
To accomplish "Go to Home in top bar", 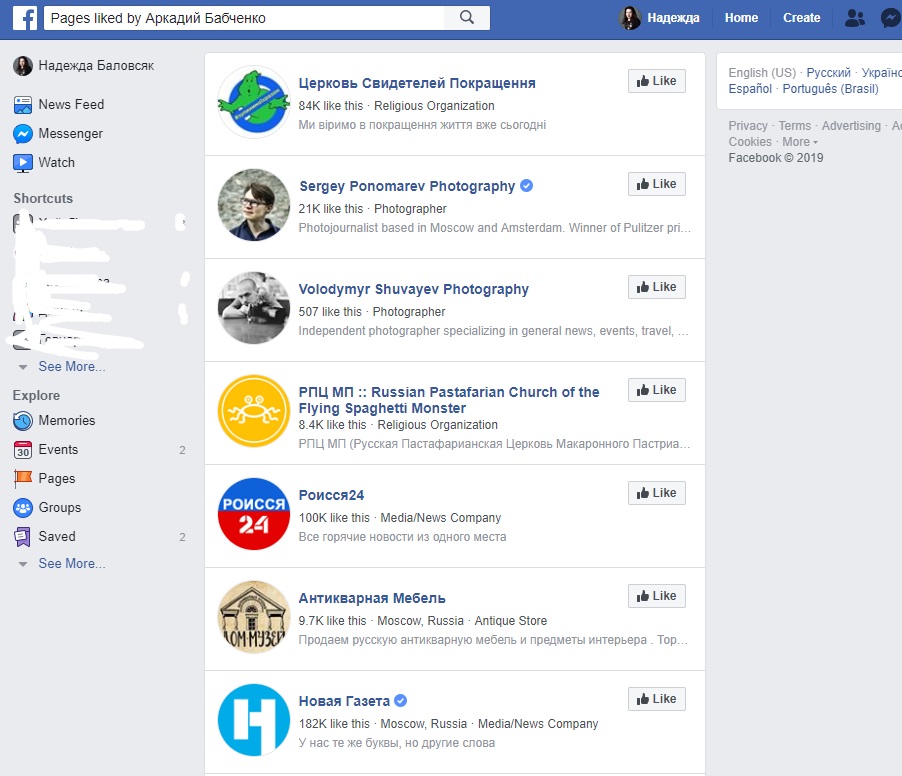I will pos(741,18).
